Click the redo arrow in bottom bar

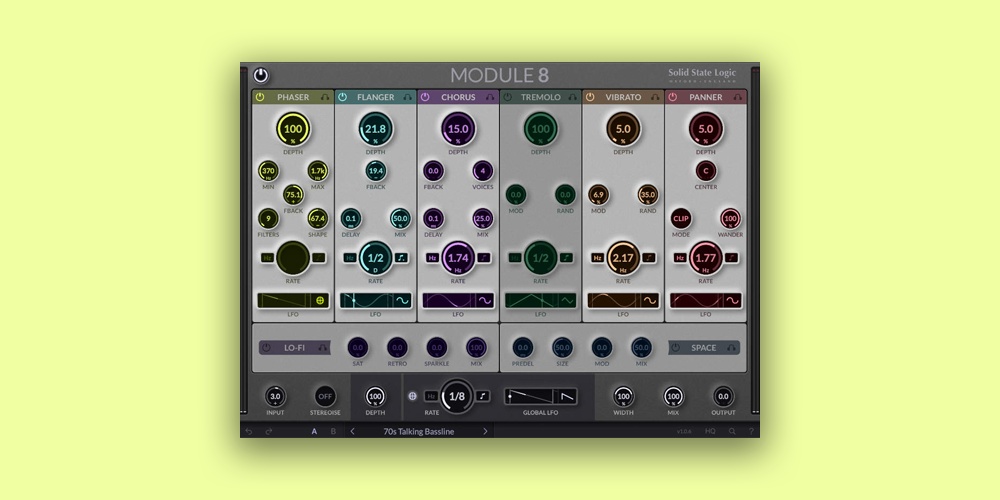pos(268,432)
